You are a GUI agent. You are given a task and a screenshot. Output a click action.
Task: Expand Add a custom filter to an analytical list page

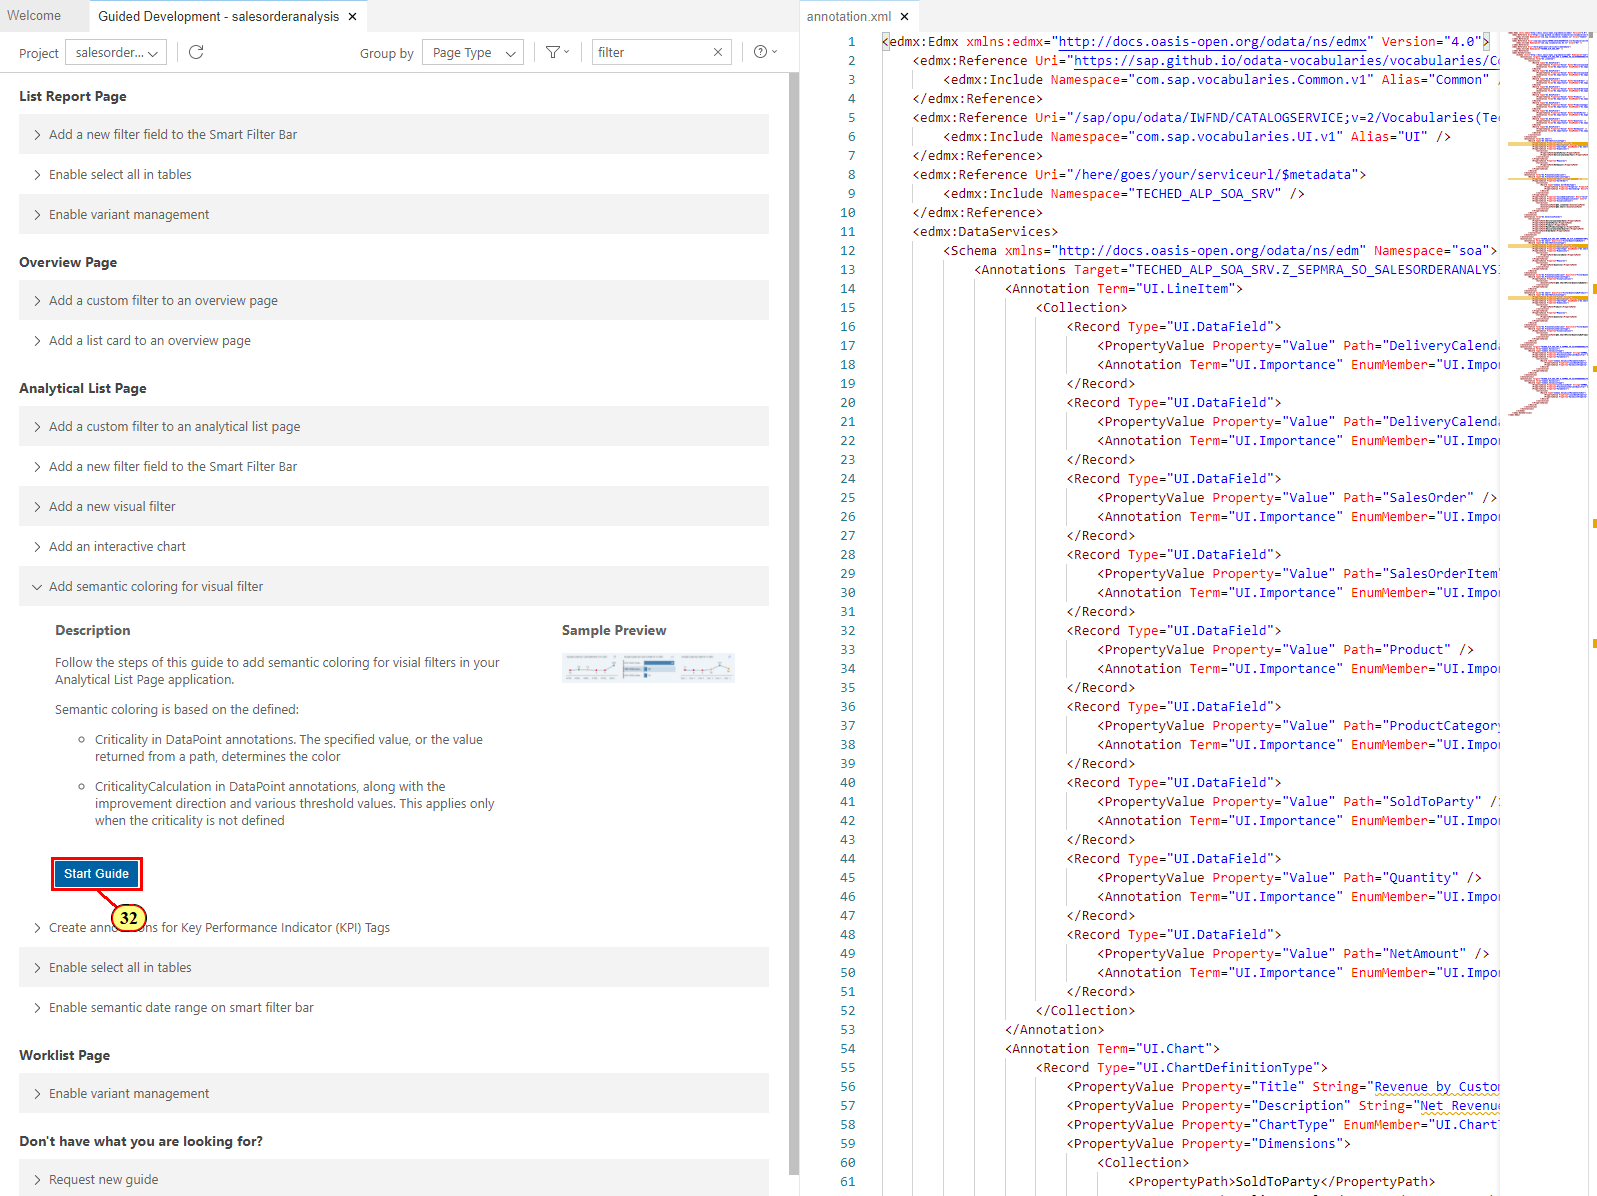point(394,426)
